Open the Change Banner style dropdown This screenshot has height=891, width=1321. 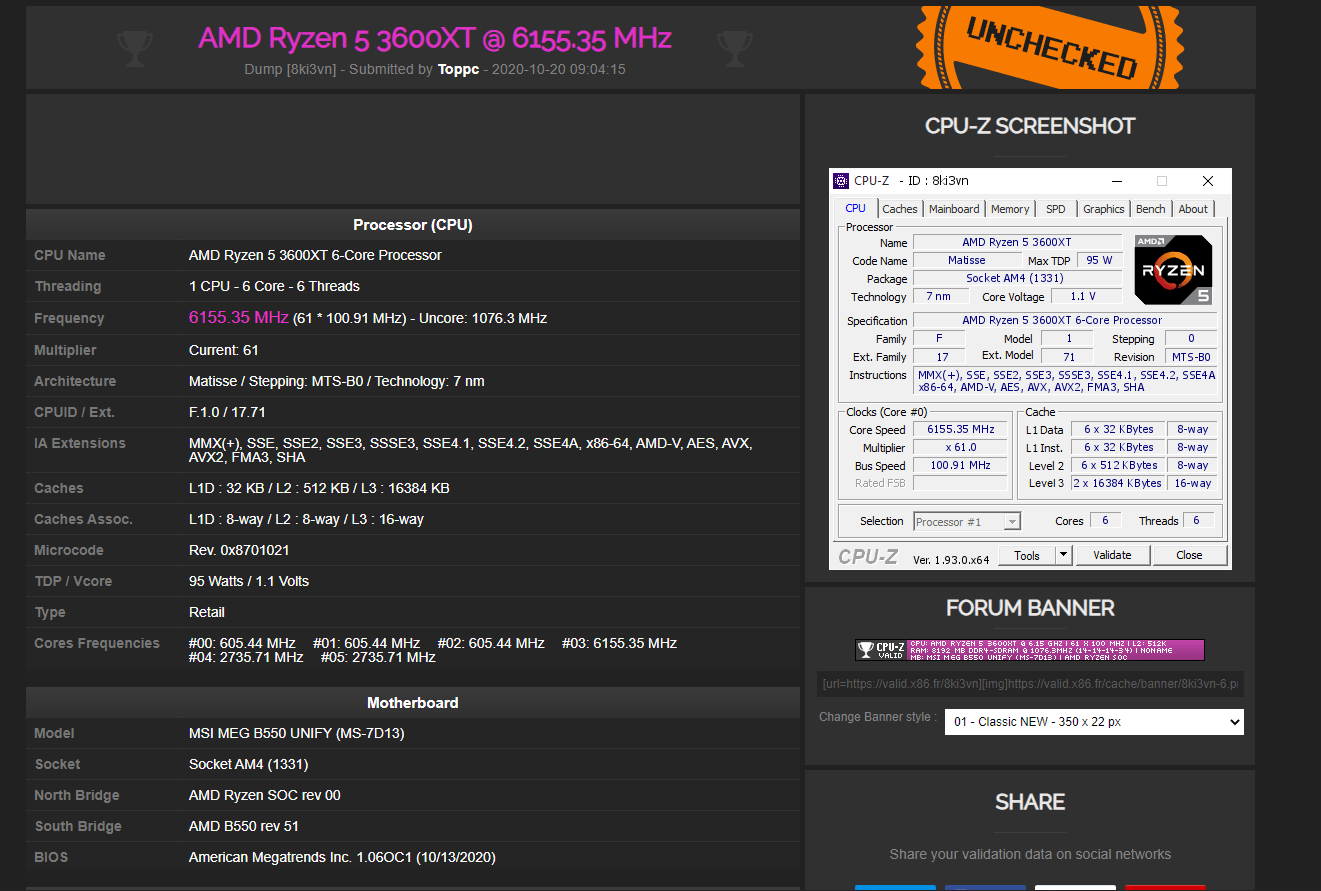tap(1093, 722)
